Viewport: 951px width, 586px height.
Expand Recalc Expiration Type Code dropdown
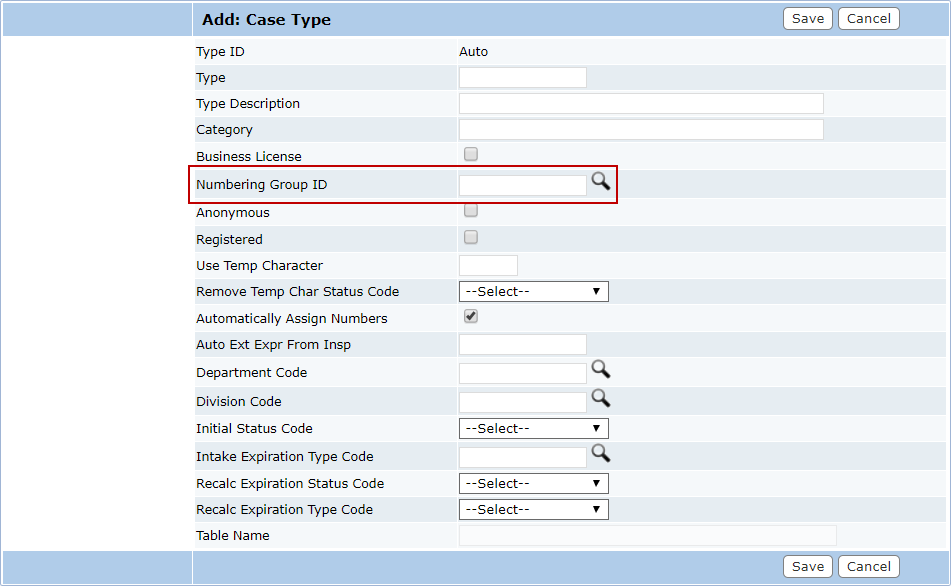(x=533, y=510)
